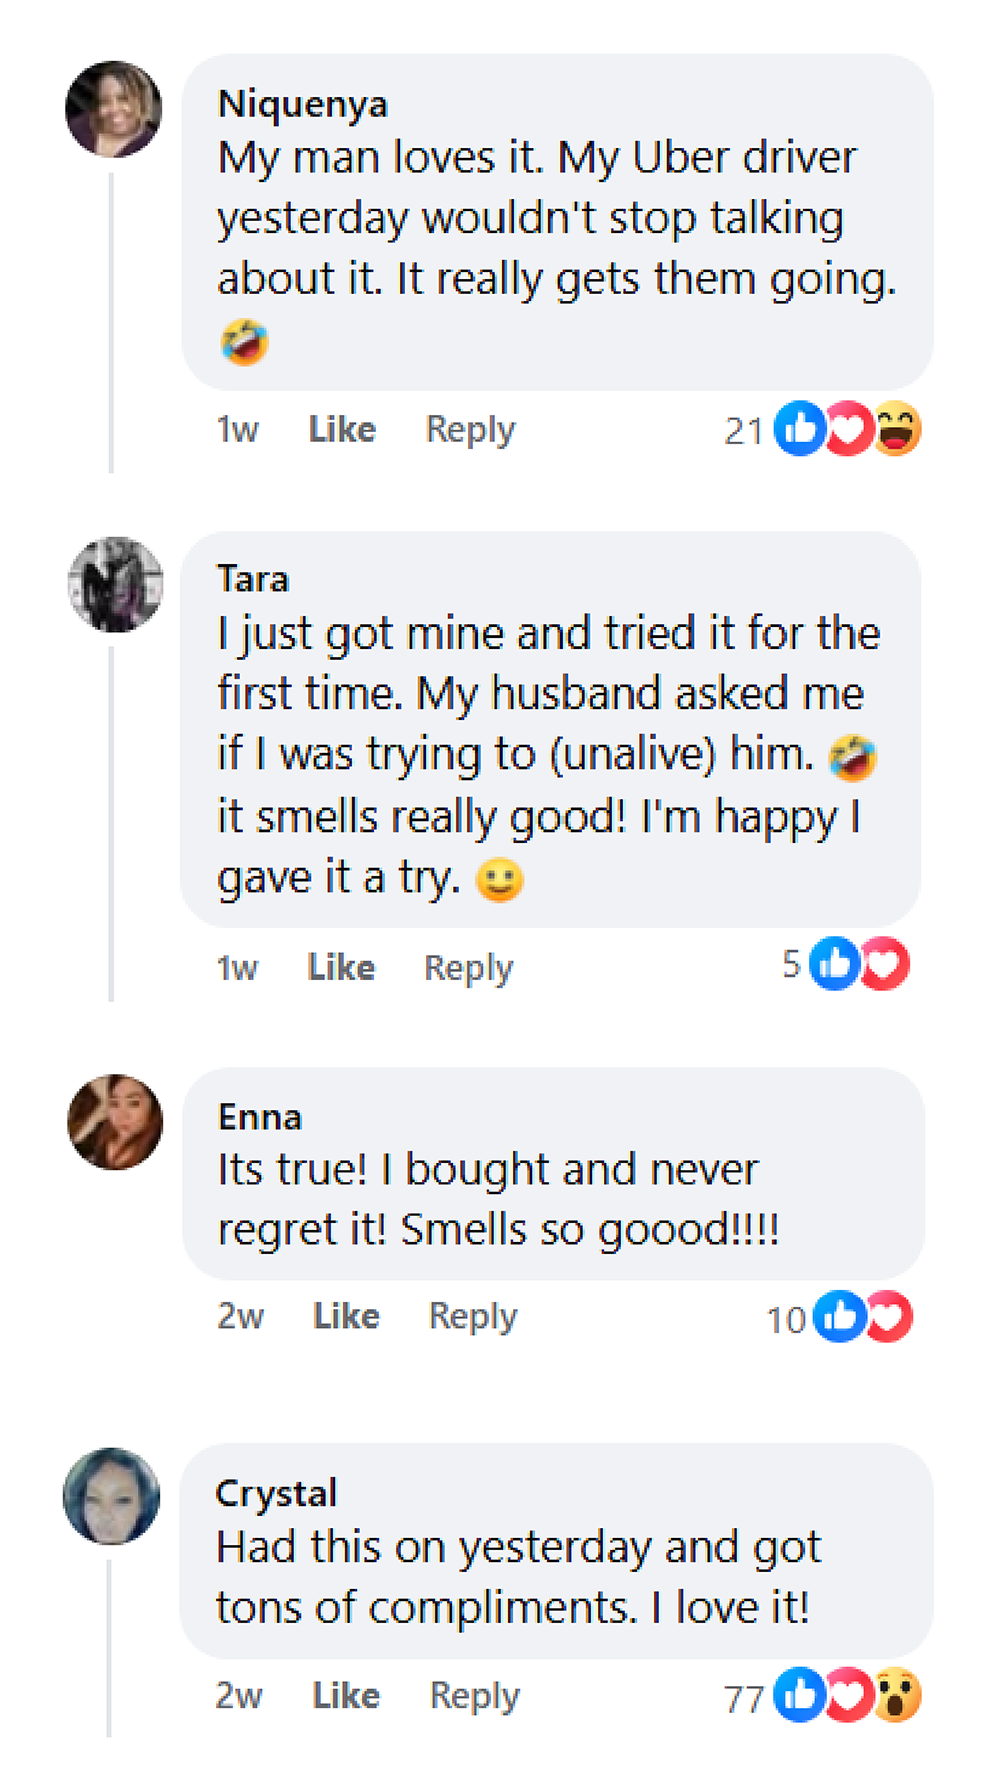The height and width of the screenshot is (1777, 1000).
Task: Reply to Tara's comment
Action: click(468, 967)
